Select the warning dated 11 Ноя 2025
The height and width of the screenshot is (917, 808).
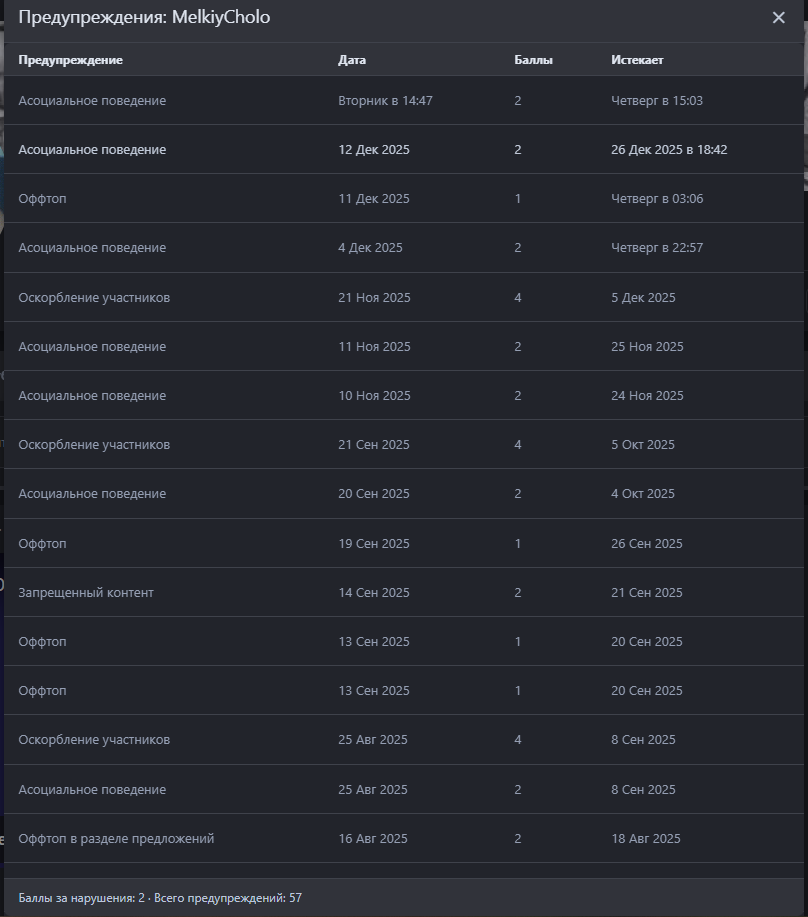tap(92, 347)
